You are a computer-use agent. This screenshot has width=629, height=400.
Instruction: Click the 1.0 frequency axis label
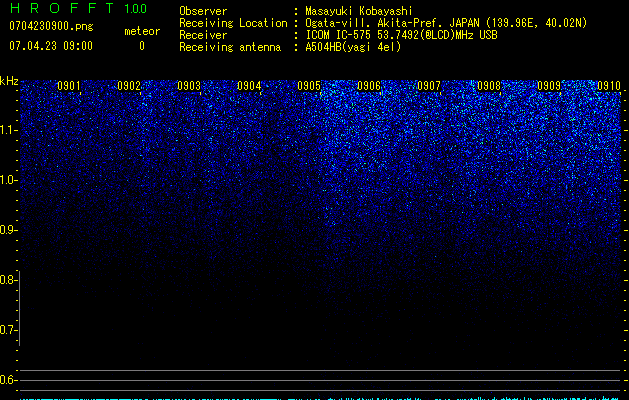tap(8, 180)
